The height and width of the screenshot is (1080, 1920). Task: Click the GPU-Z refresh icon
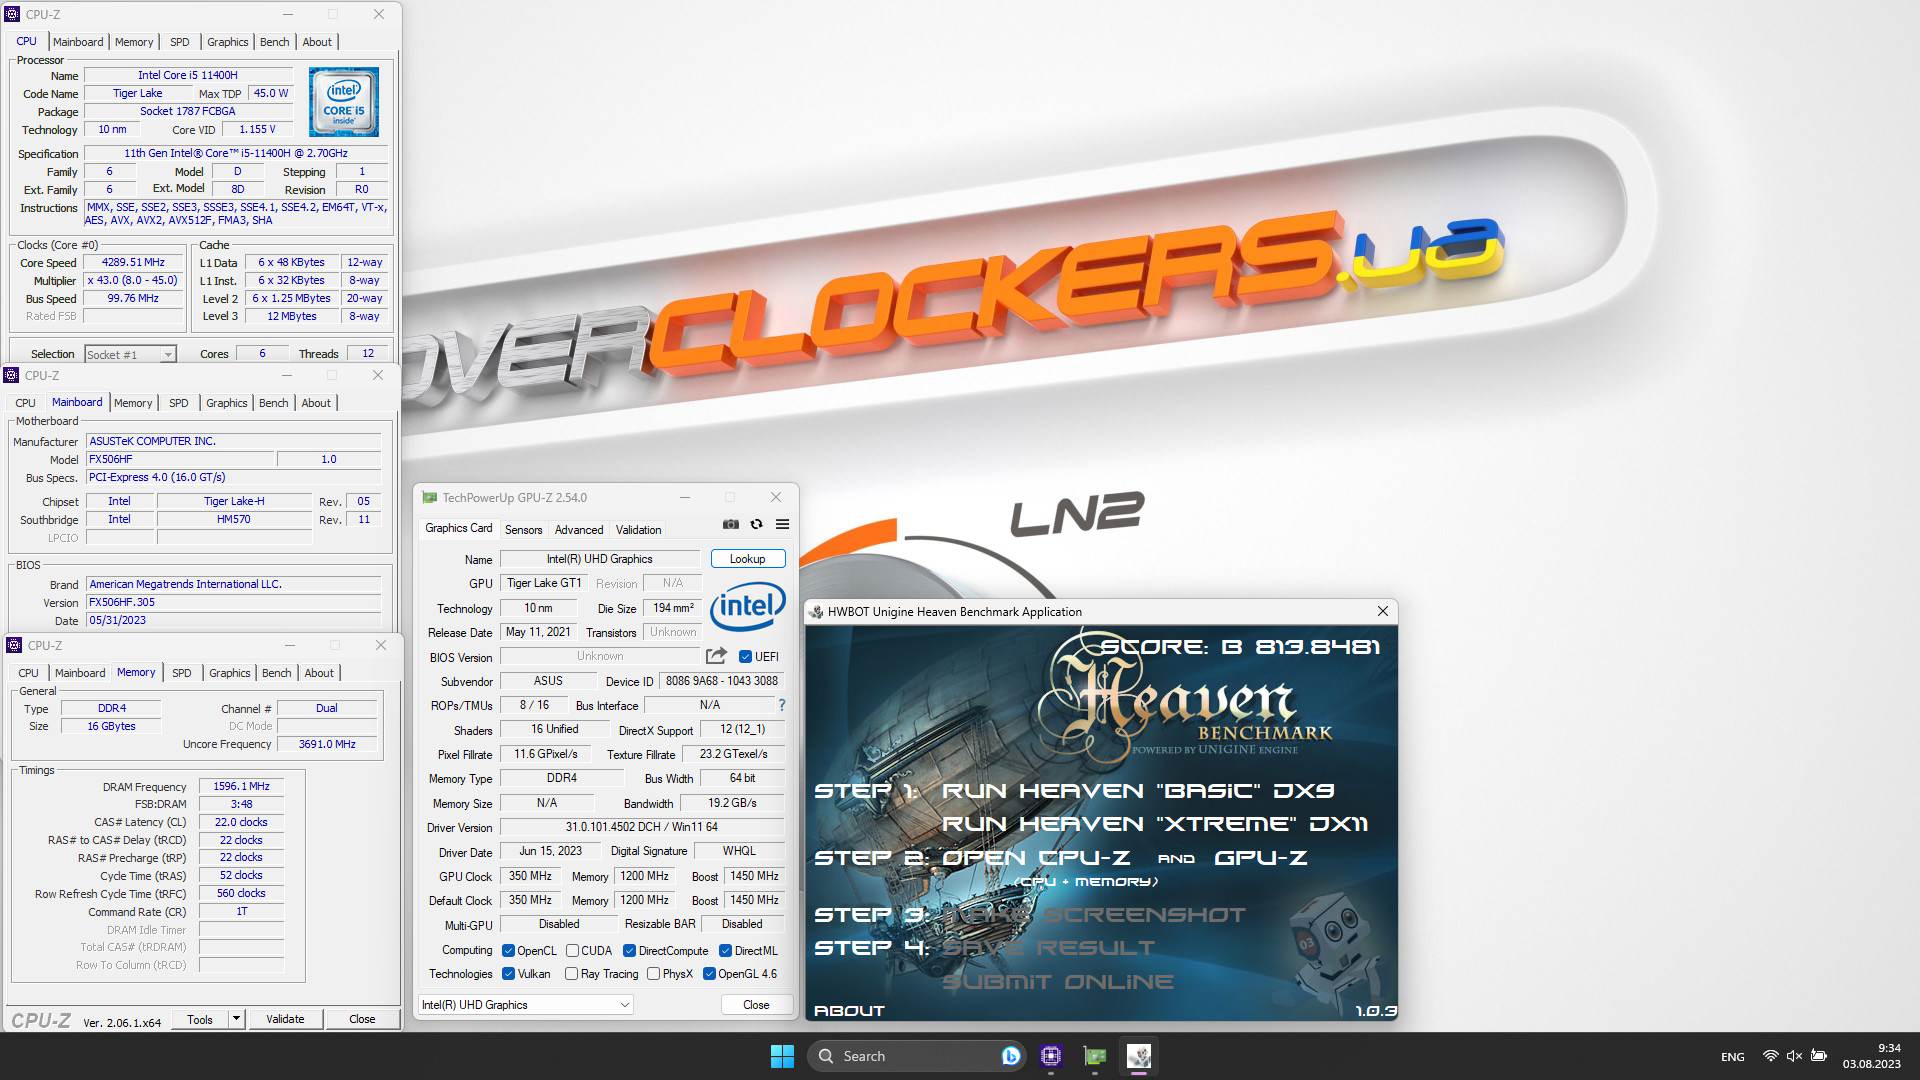[x=757, y=524]
